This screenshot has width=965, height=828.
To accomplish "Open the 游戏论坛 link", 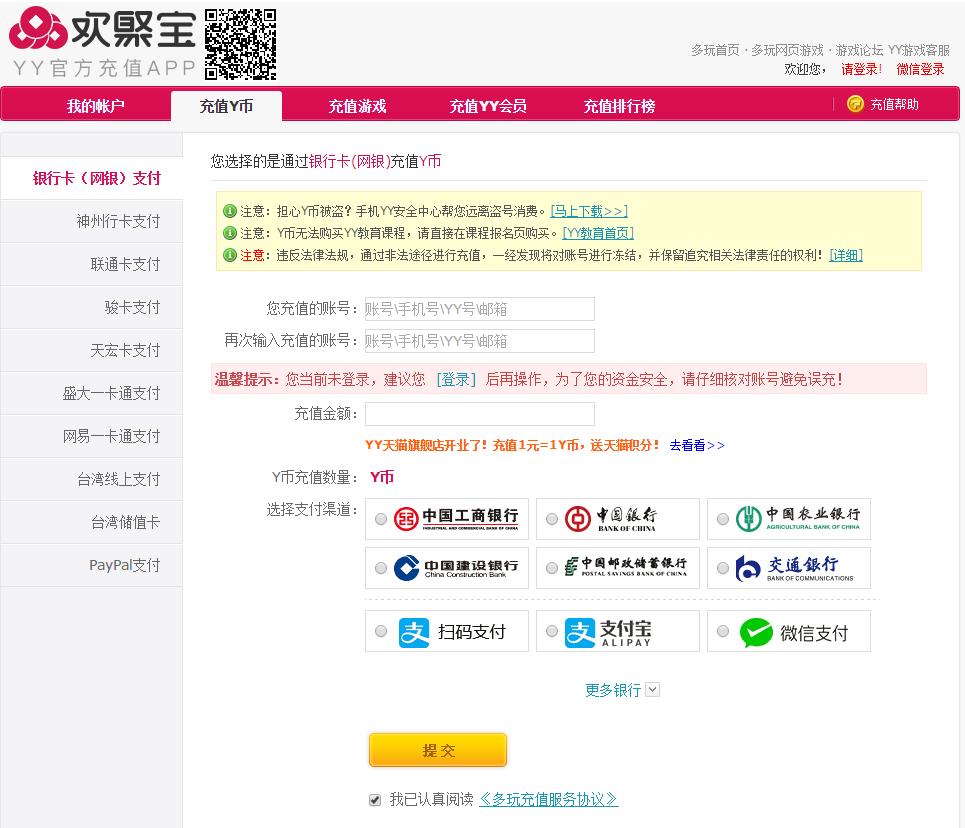I will tap(859, 50).
